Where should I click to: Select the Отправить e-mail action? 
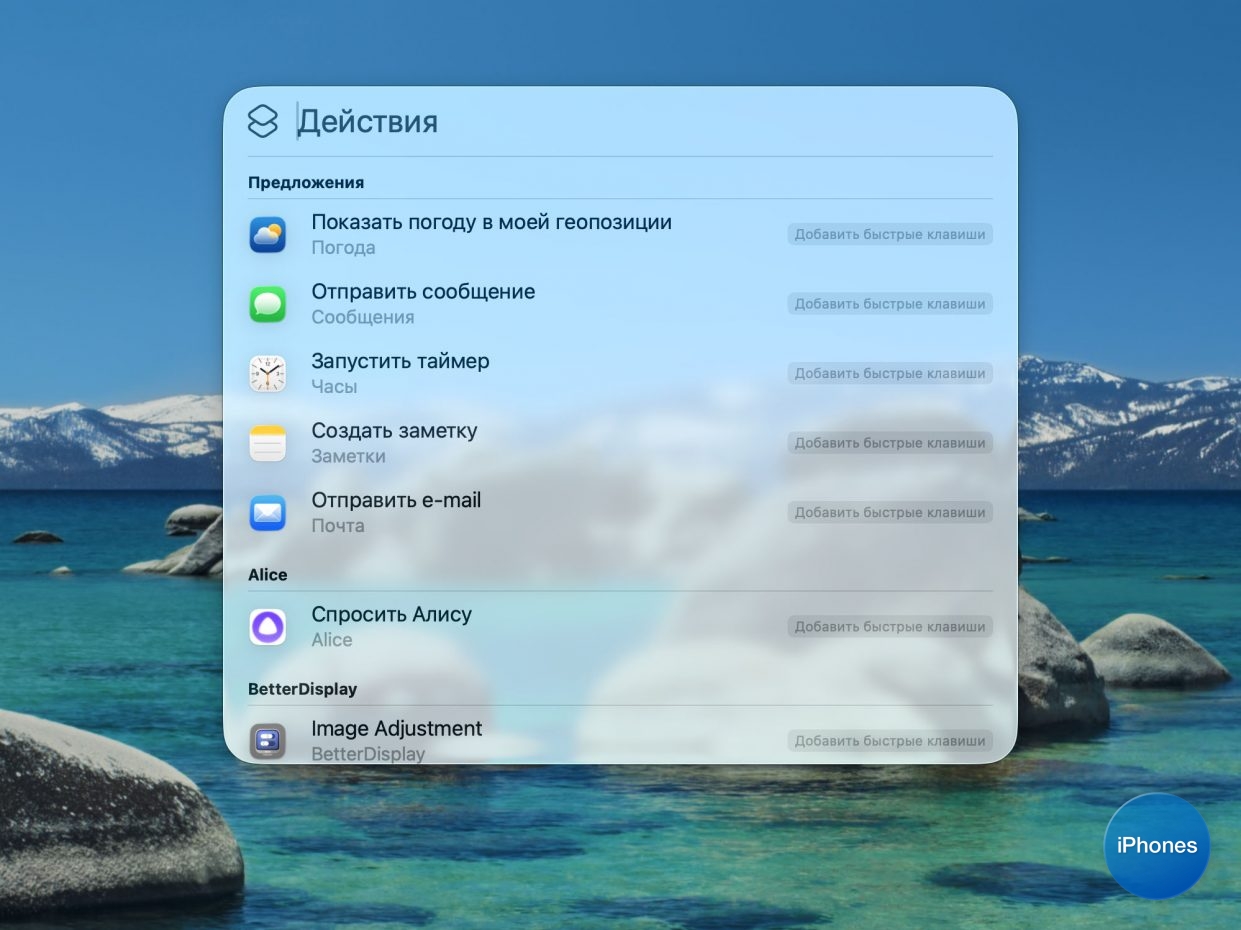coord(396,500)
